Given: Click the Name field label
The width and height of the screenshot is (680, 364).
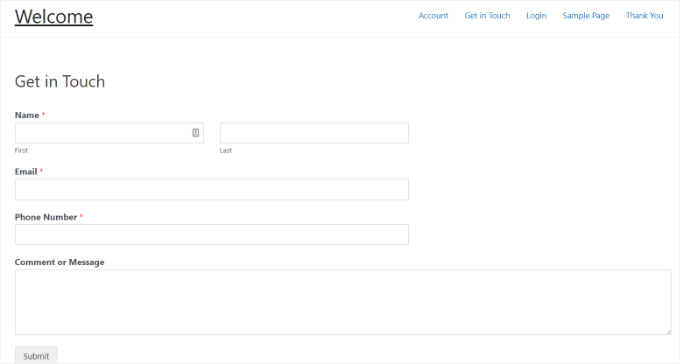Looking at the screenshot, I should (x=27, y=115).
